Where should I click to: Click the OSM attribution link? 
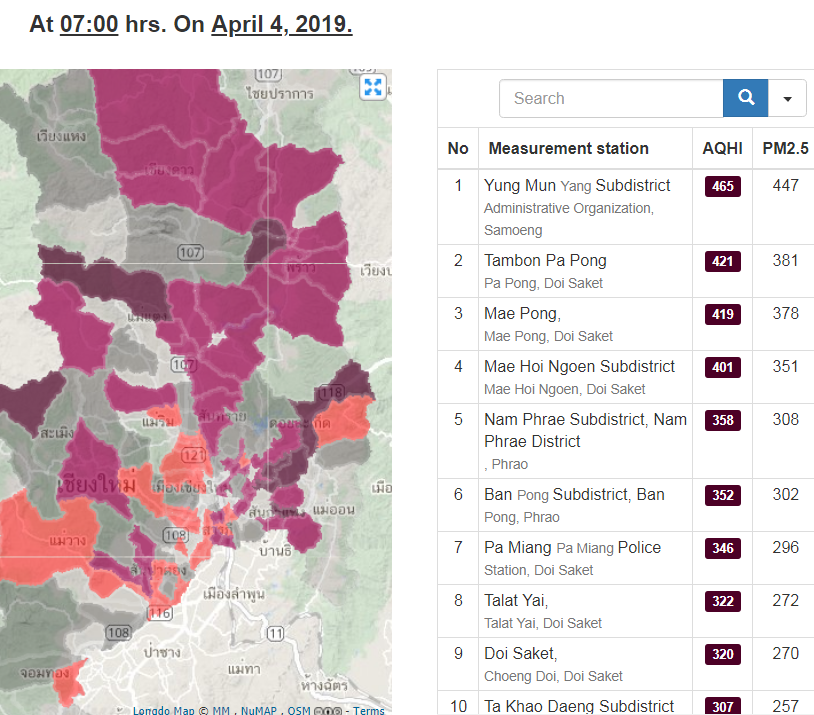pyautogui.click(x=298, y=711)
